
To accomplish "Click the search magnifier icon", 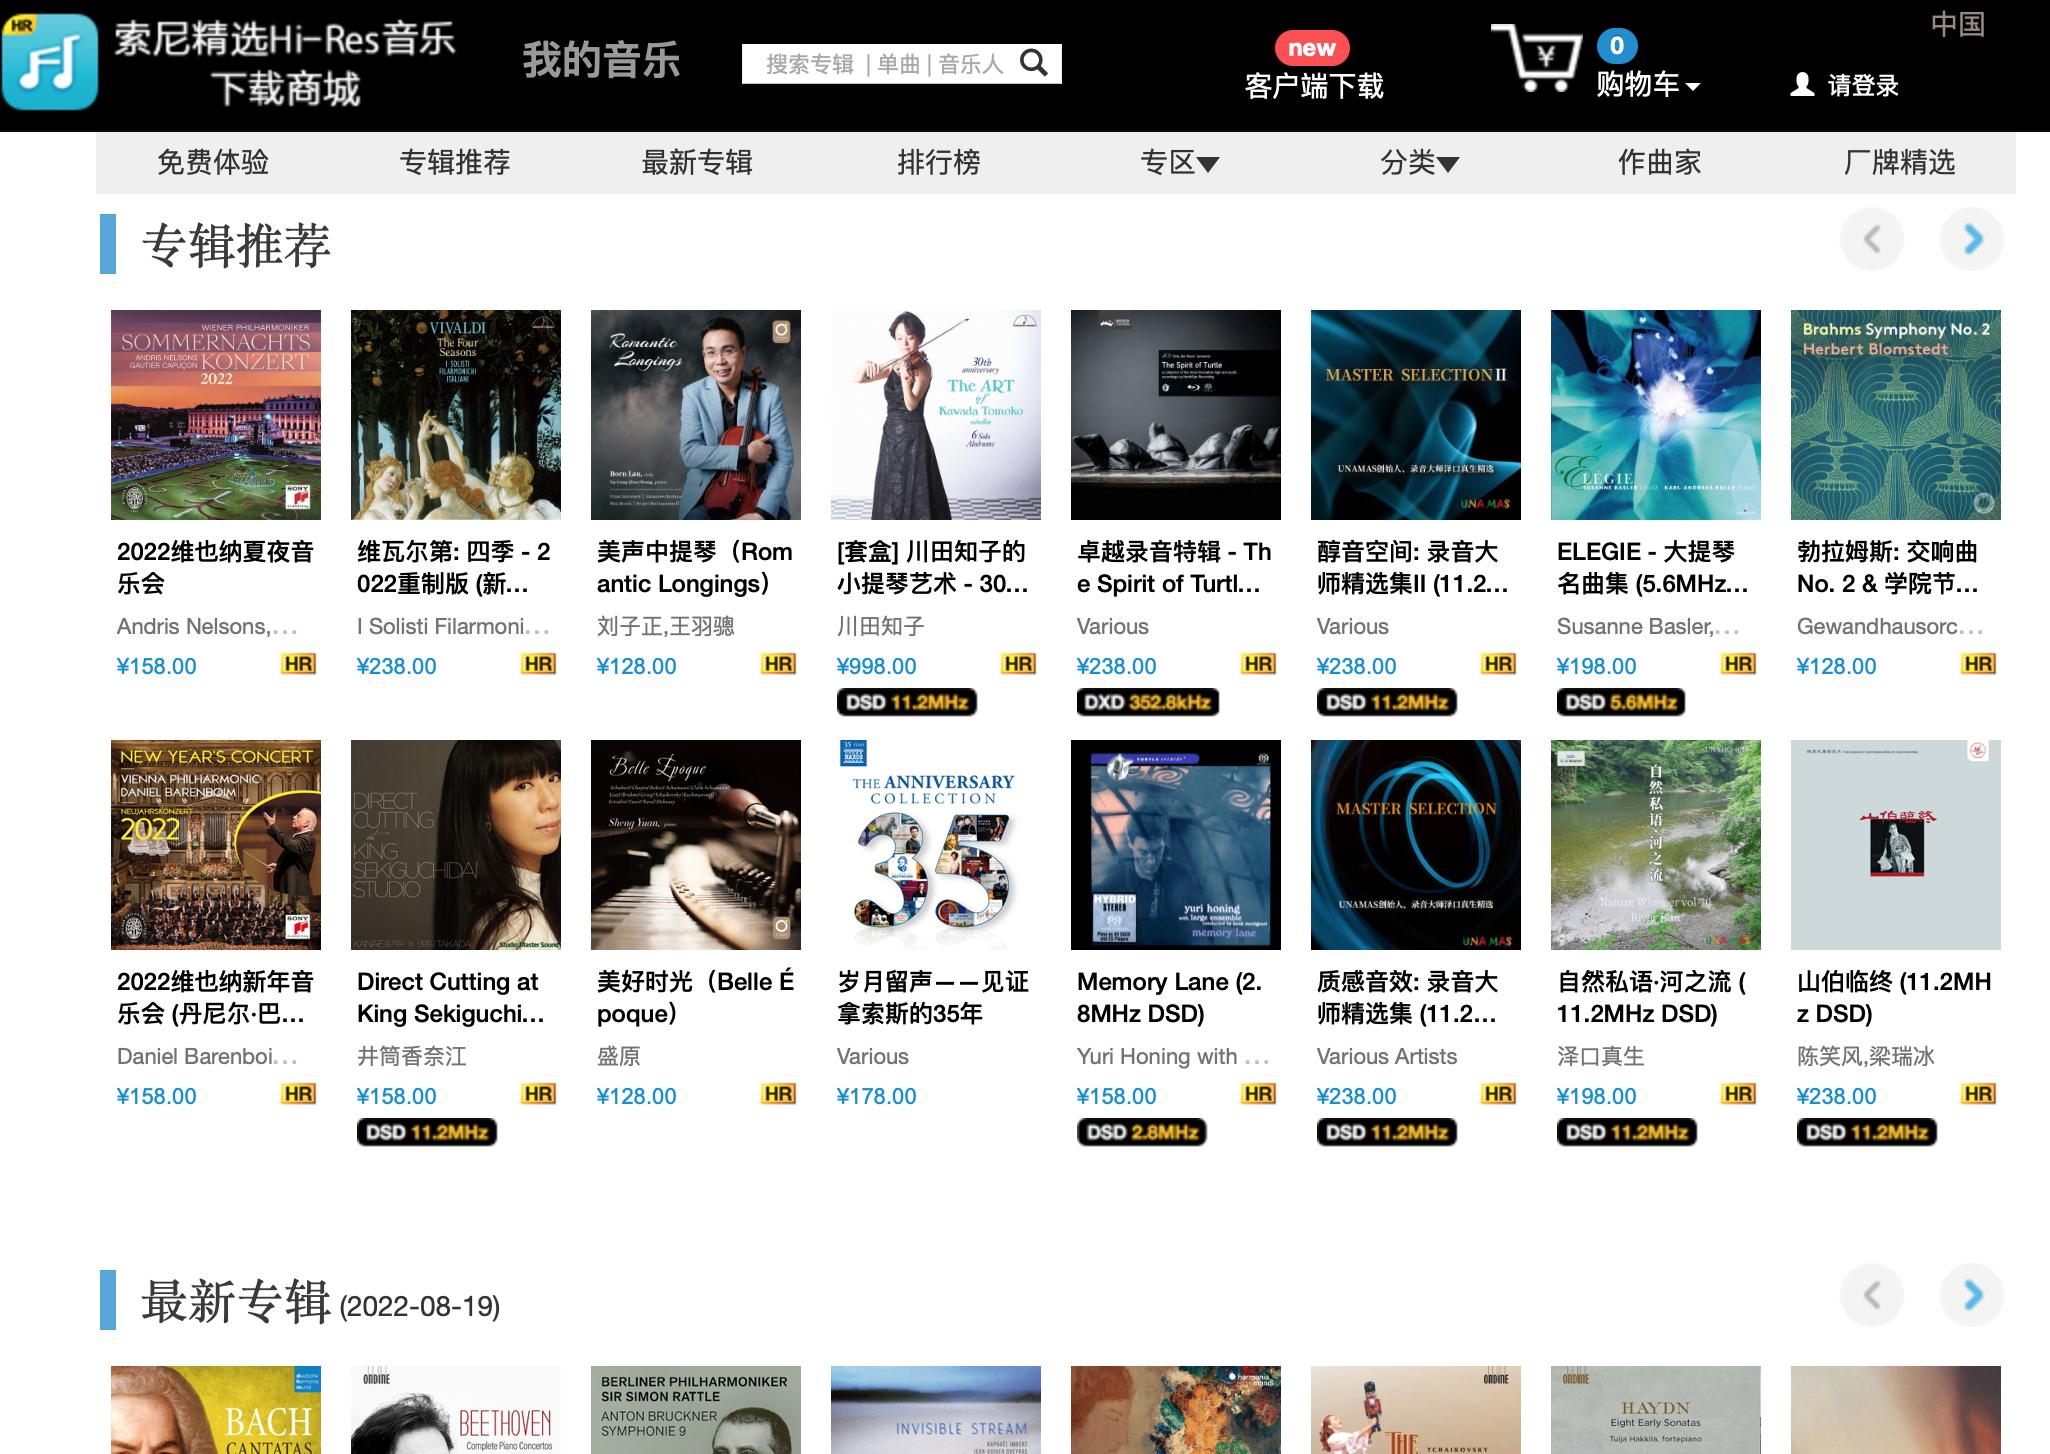I will click(x=1034, y=64).
